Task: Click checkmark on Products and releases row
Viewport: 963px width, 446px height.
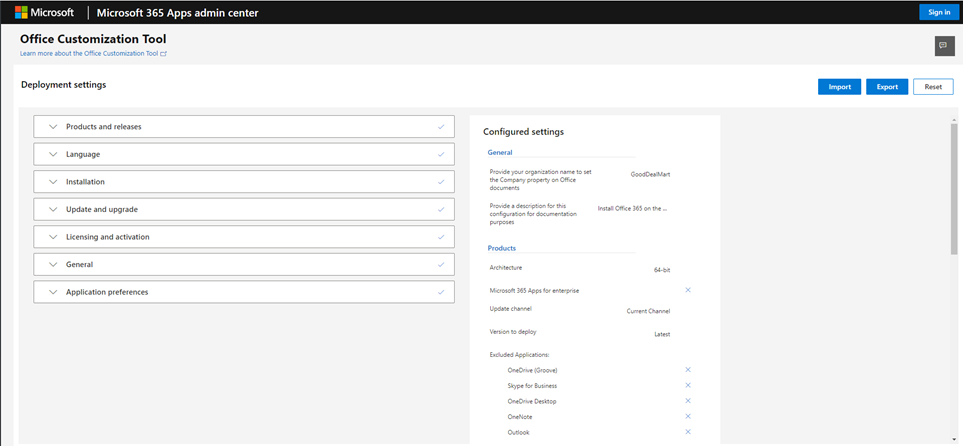Action: (x=441, y=127)
